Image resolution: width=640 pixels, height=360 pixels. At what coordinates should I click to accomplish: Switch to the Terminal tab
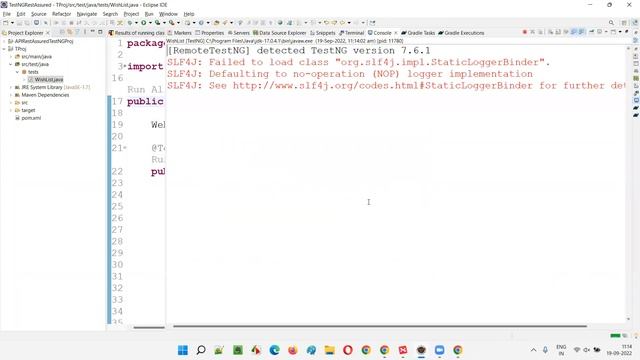tap(352, 33)
